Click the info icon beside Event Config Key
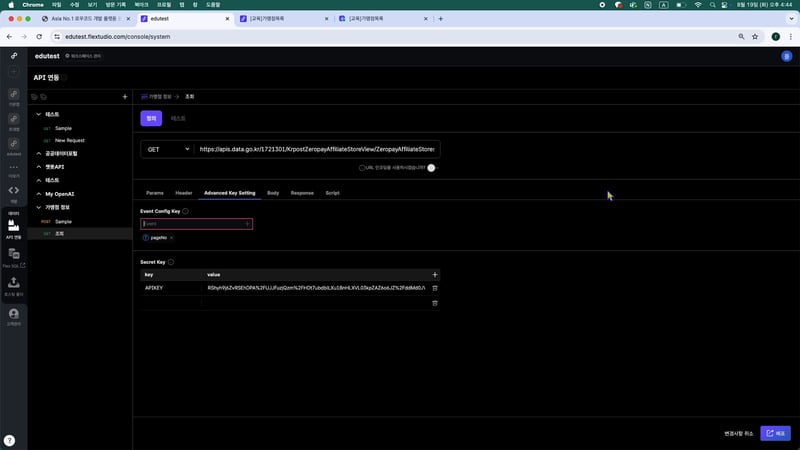 click(186, 211)
